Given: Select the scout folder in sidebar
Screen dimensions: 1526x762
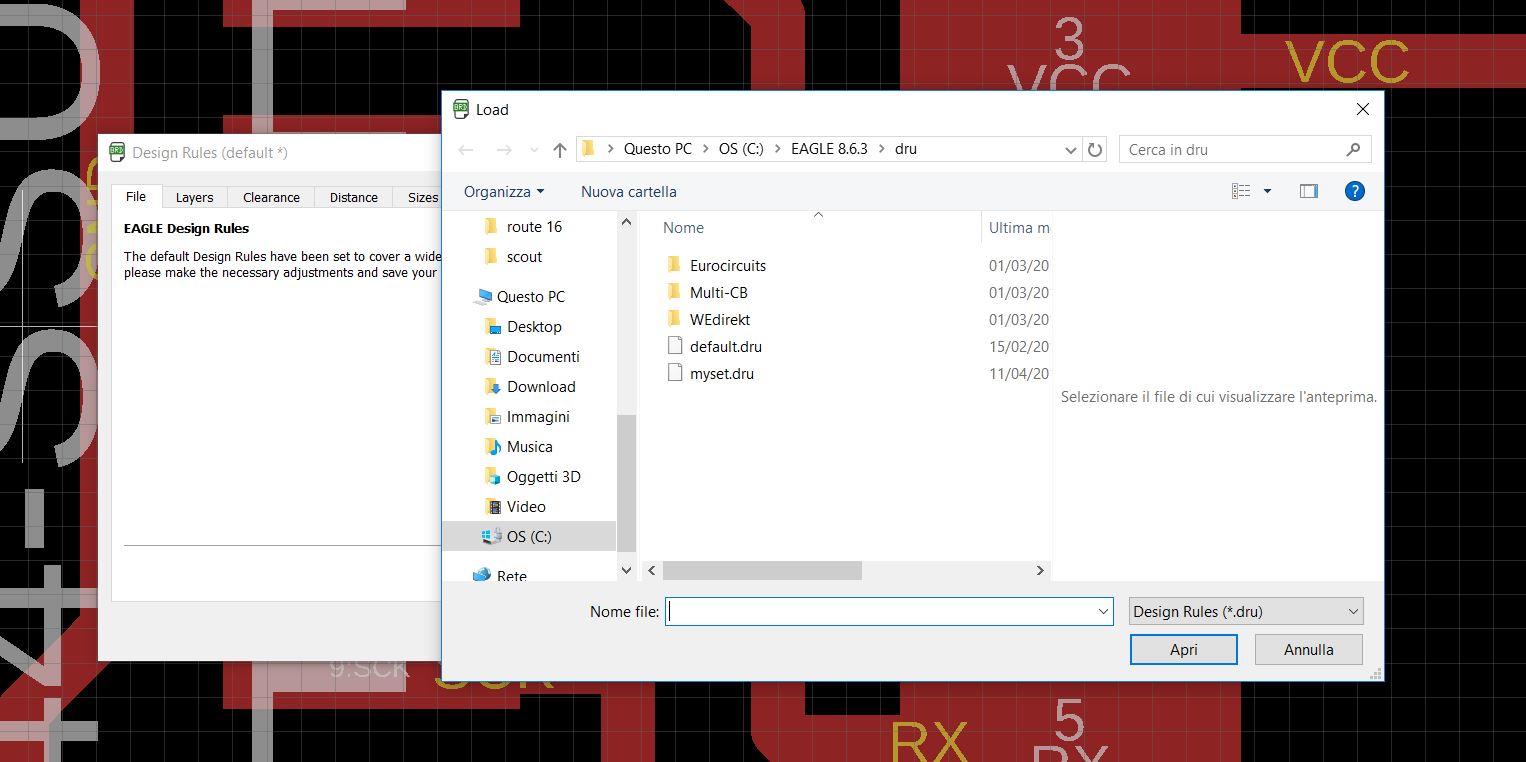Looking at the screenshot, I should point(524,257).
